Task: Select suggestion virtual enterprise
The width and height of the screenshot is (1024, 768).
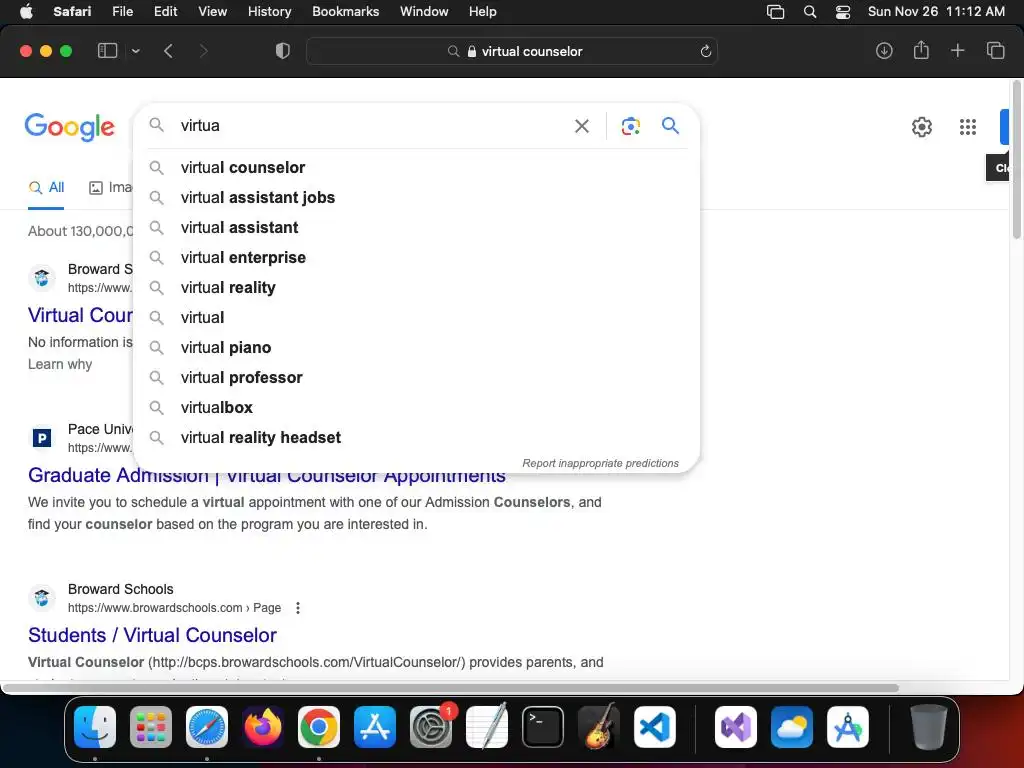Action: pos(416,258)
